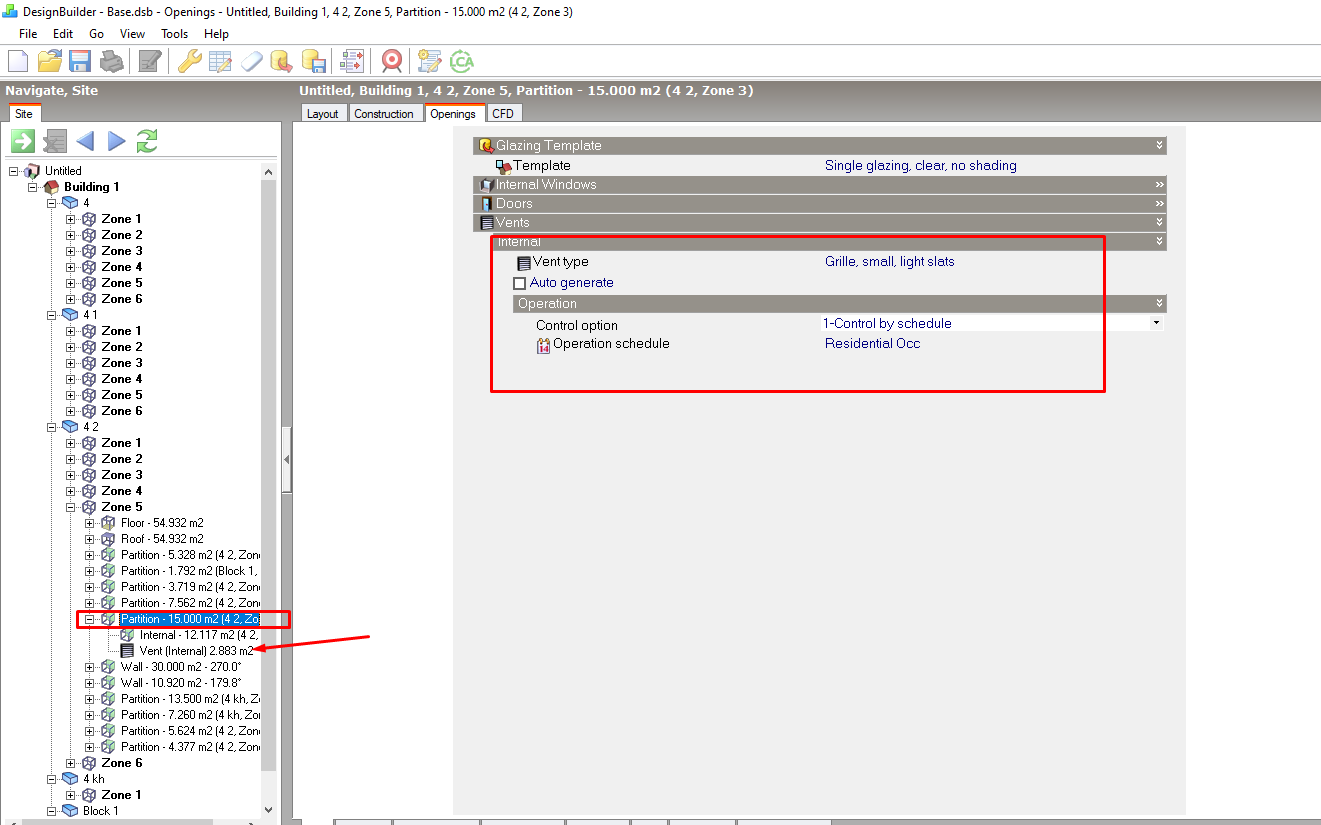
Task: Click the Grille, small, light slats vent type
Action: [890, 262]
